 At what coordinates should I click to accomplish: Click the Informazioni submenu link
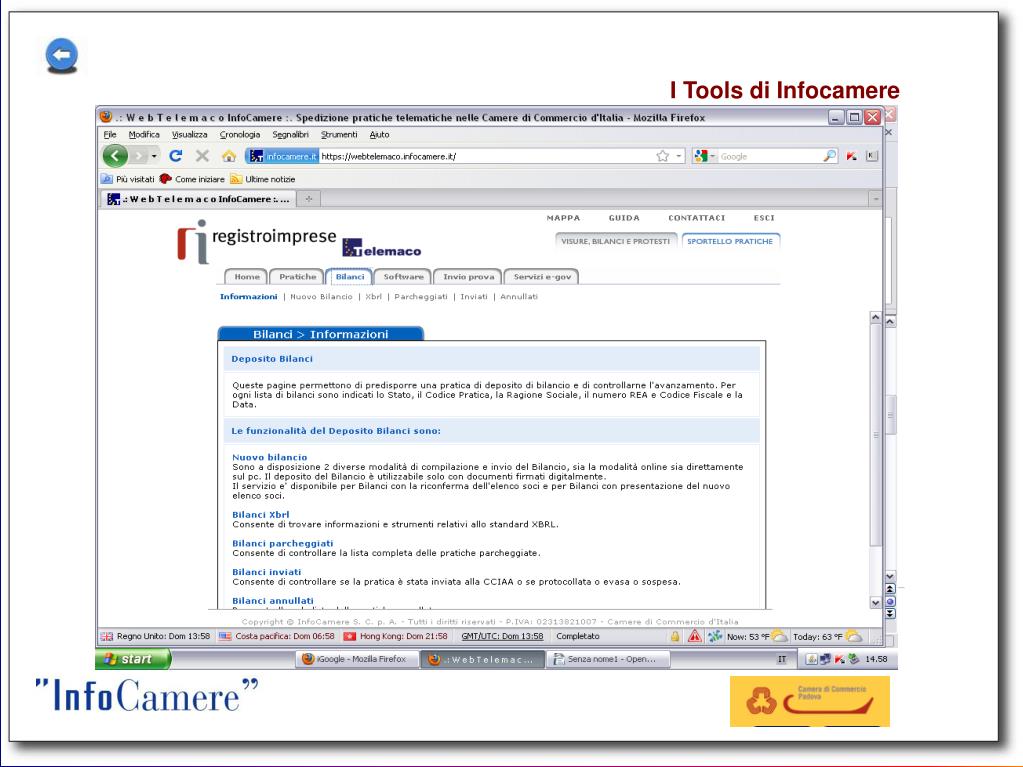tap(249, 297)
